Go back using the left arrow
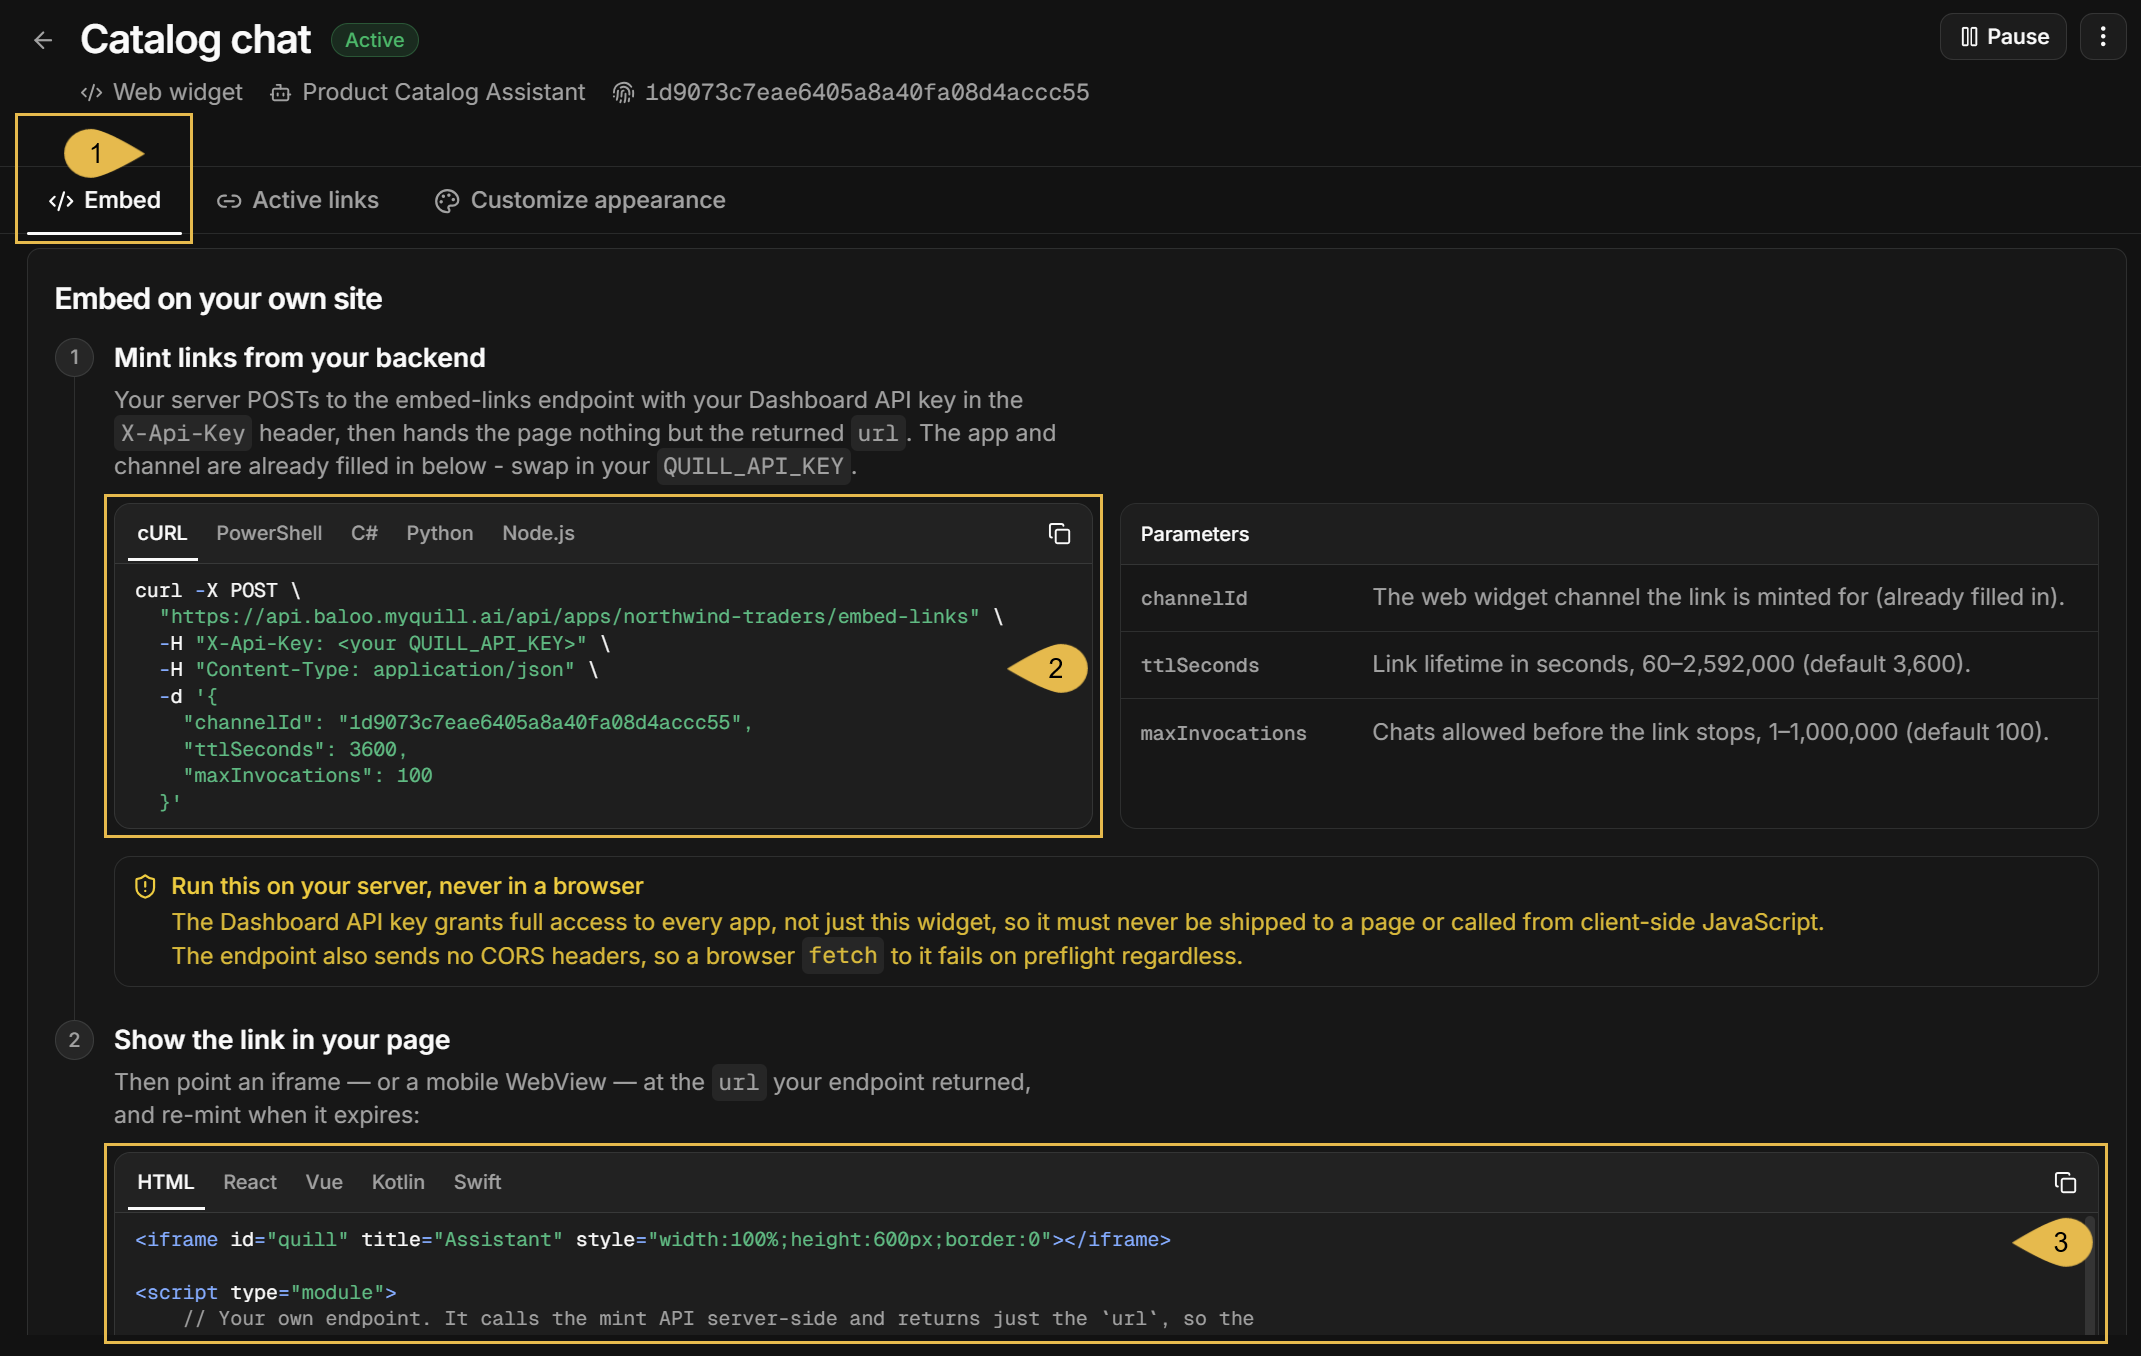Viewport: 2141px width, 1356px height. pyautogui.click(x=42, y=40)
